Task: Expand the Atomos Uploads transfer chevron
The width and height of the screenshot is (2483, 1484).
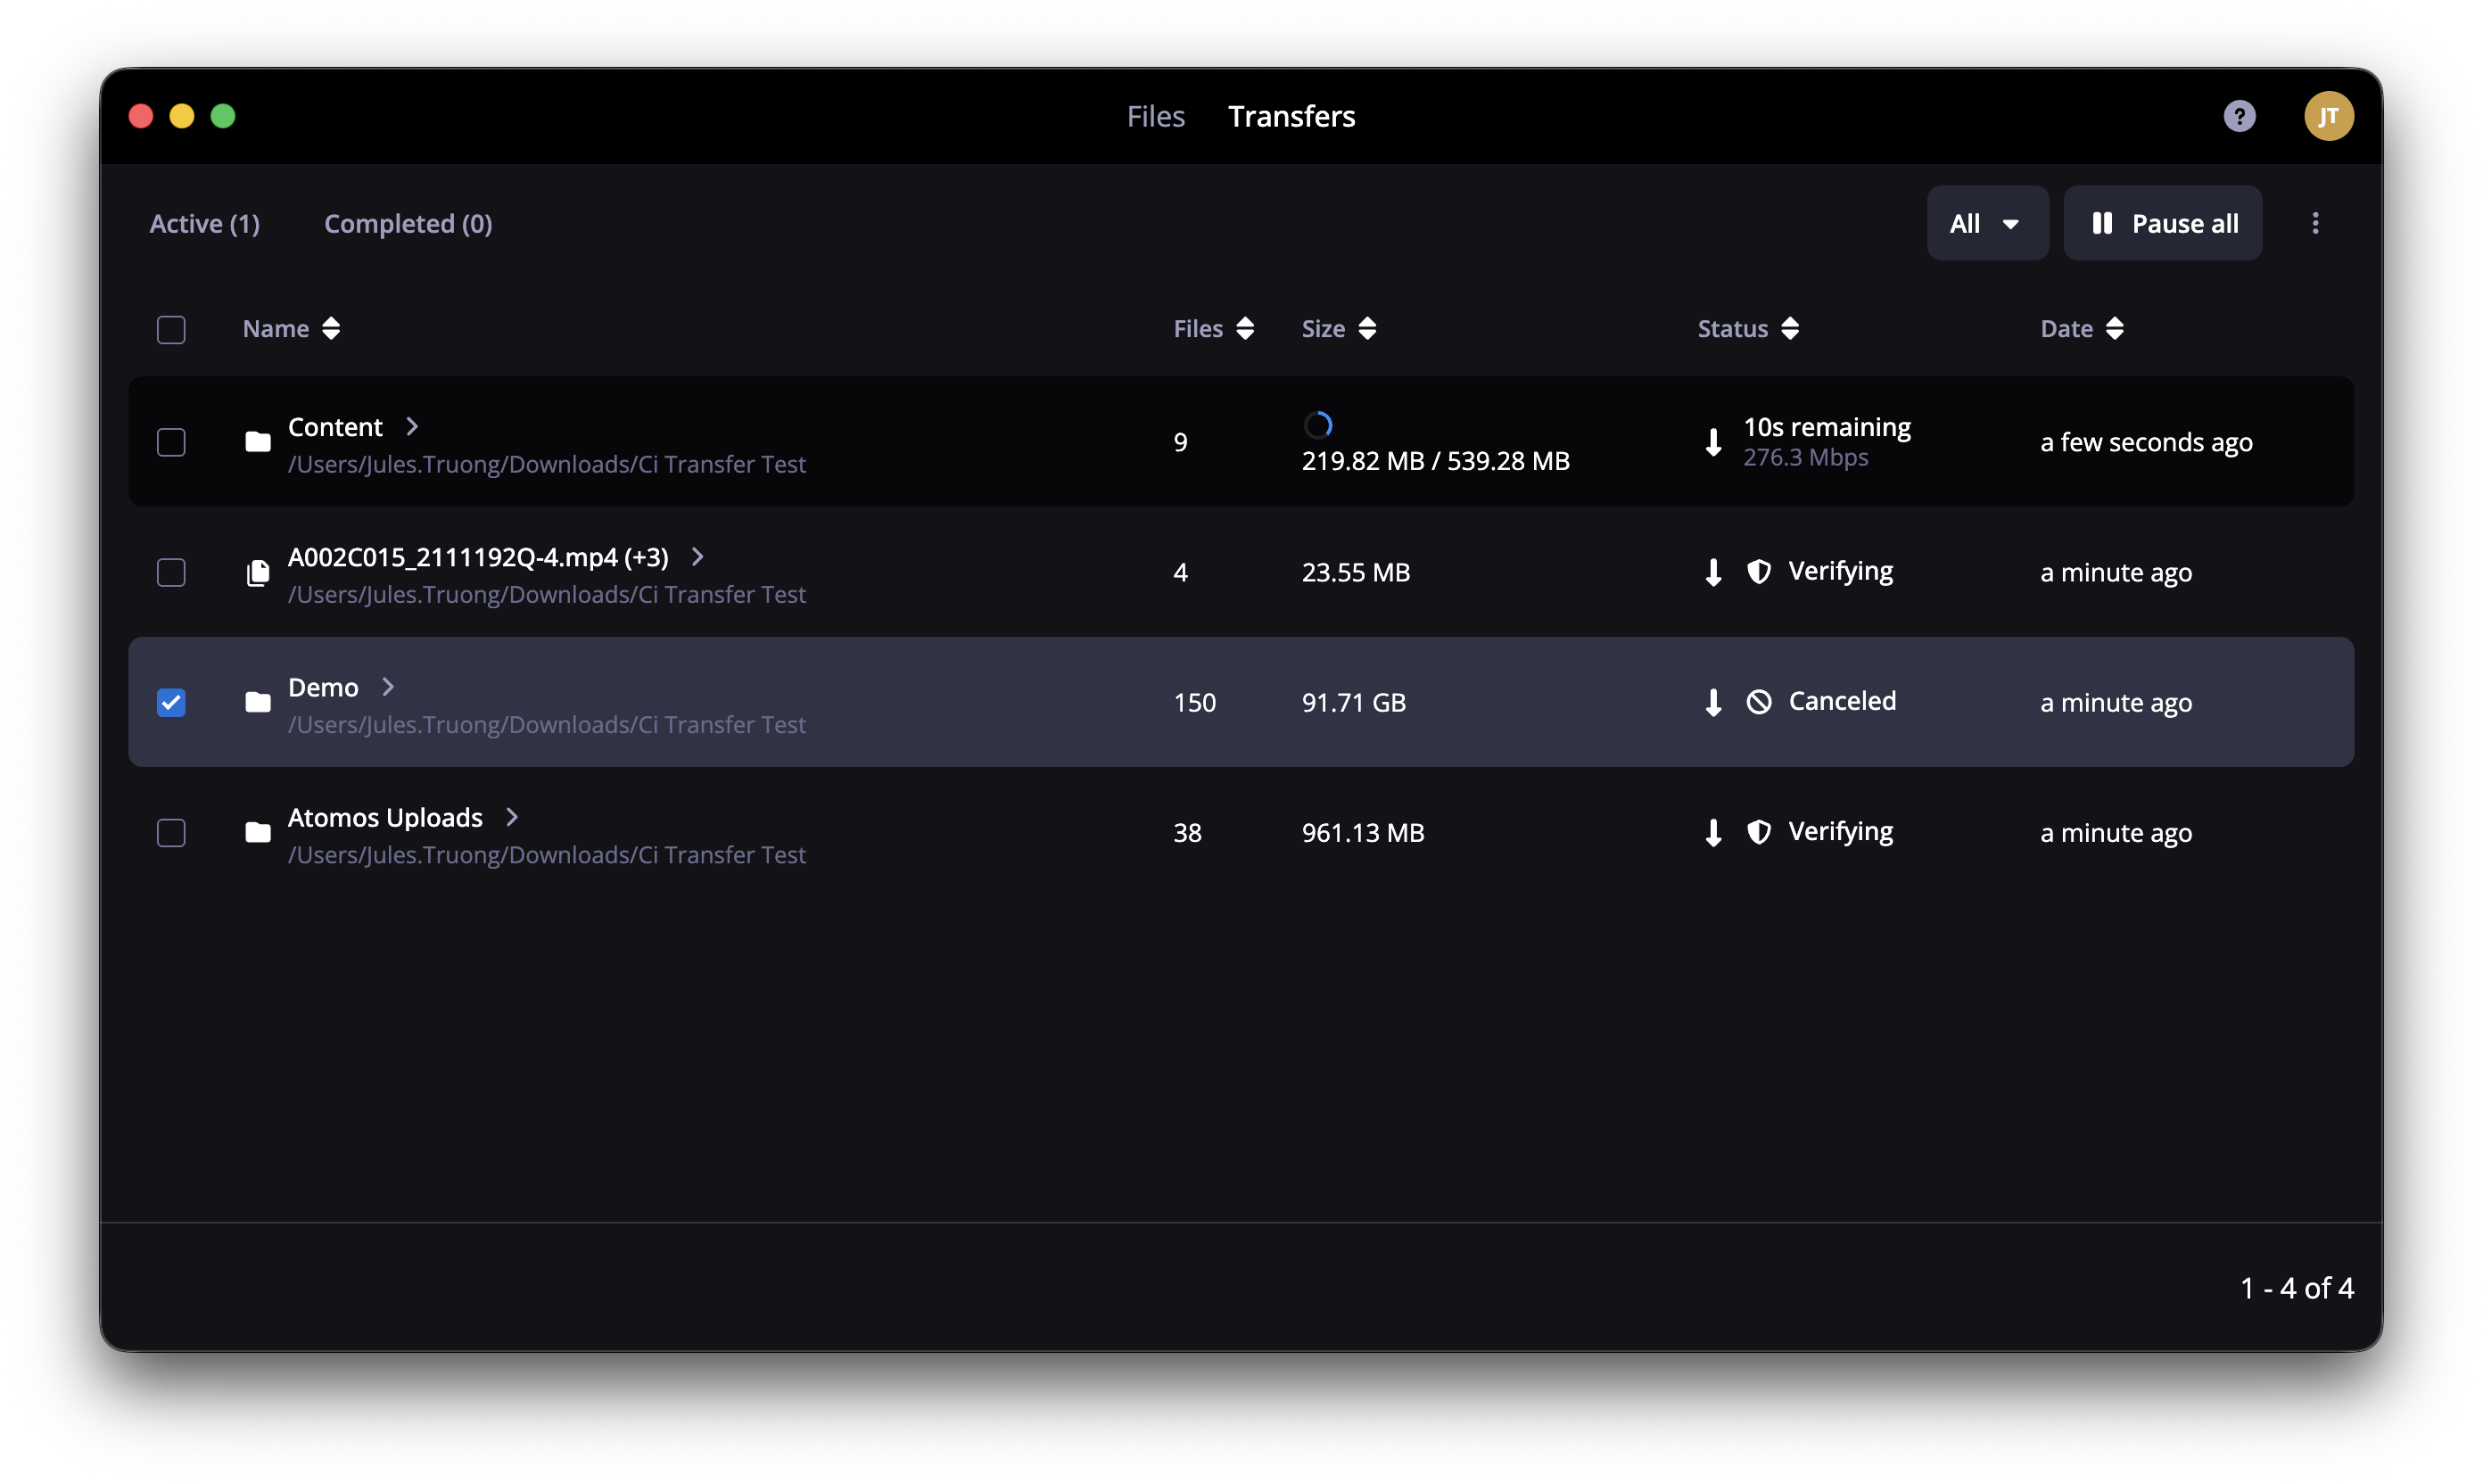Action: pyautogui.click(x=512, y=817)
